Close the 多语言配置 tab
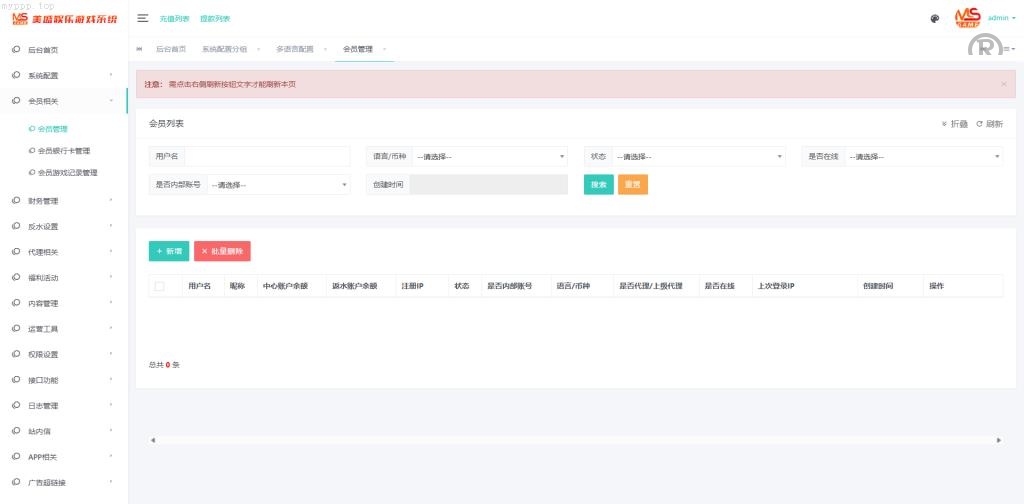The image size is (1024, 504). 322,49
